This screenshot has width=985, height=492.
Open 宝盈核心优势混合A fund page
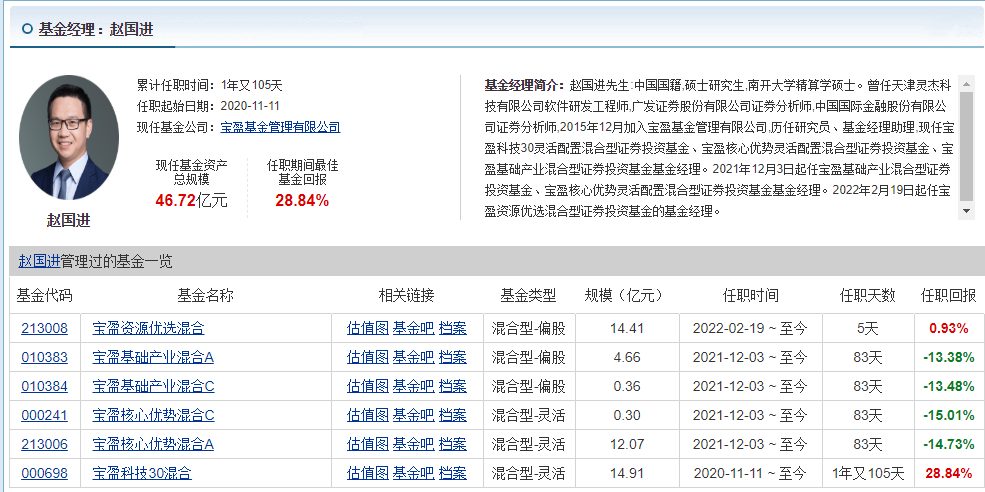click(153, 444)
